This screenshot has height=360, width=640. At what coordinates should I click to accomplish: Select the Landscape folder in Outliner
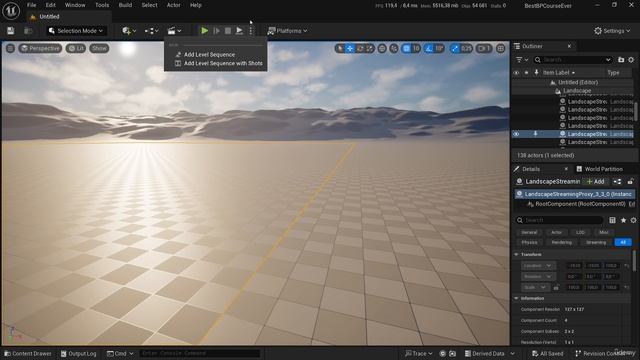(x=577, y=91)
